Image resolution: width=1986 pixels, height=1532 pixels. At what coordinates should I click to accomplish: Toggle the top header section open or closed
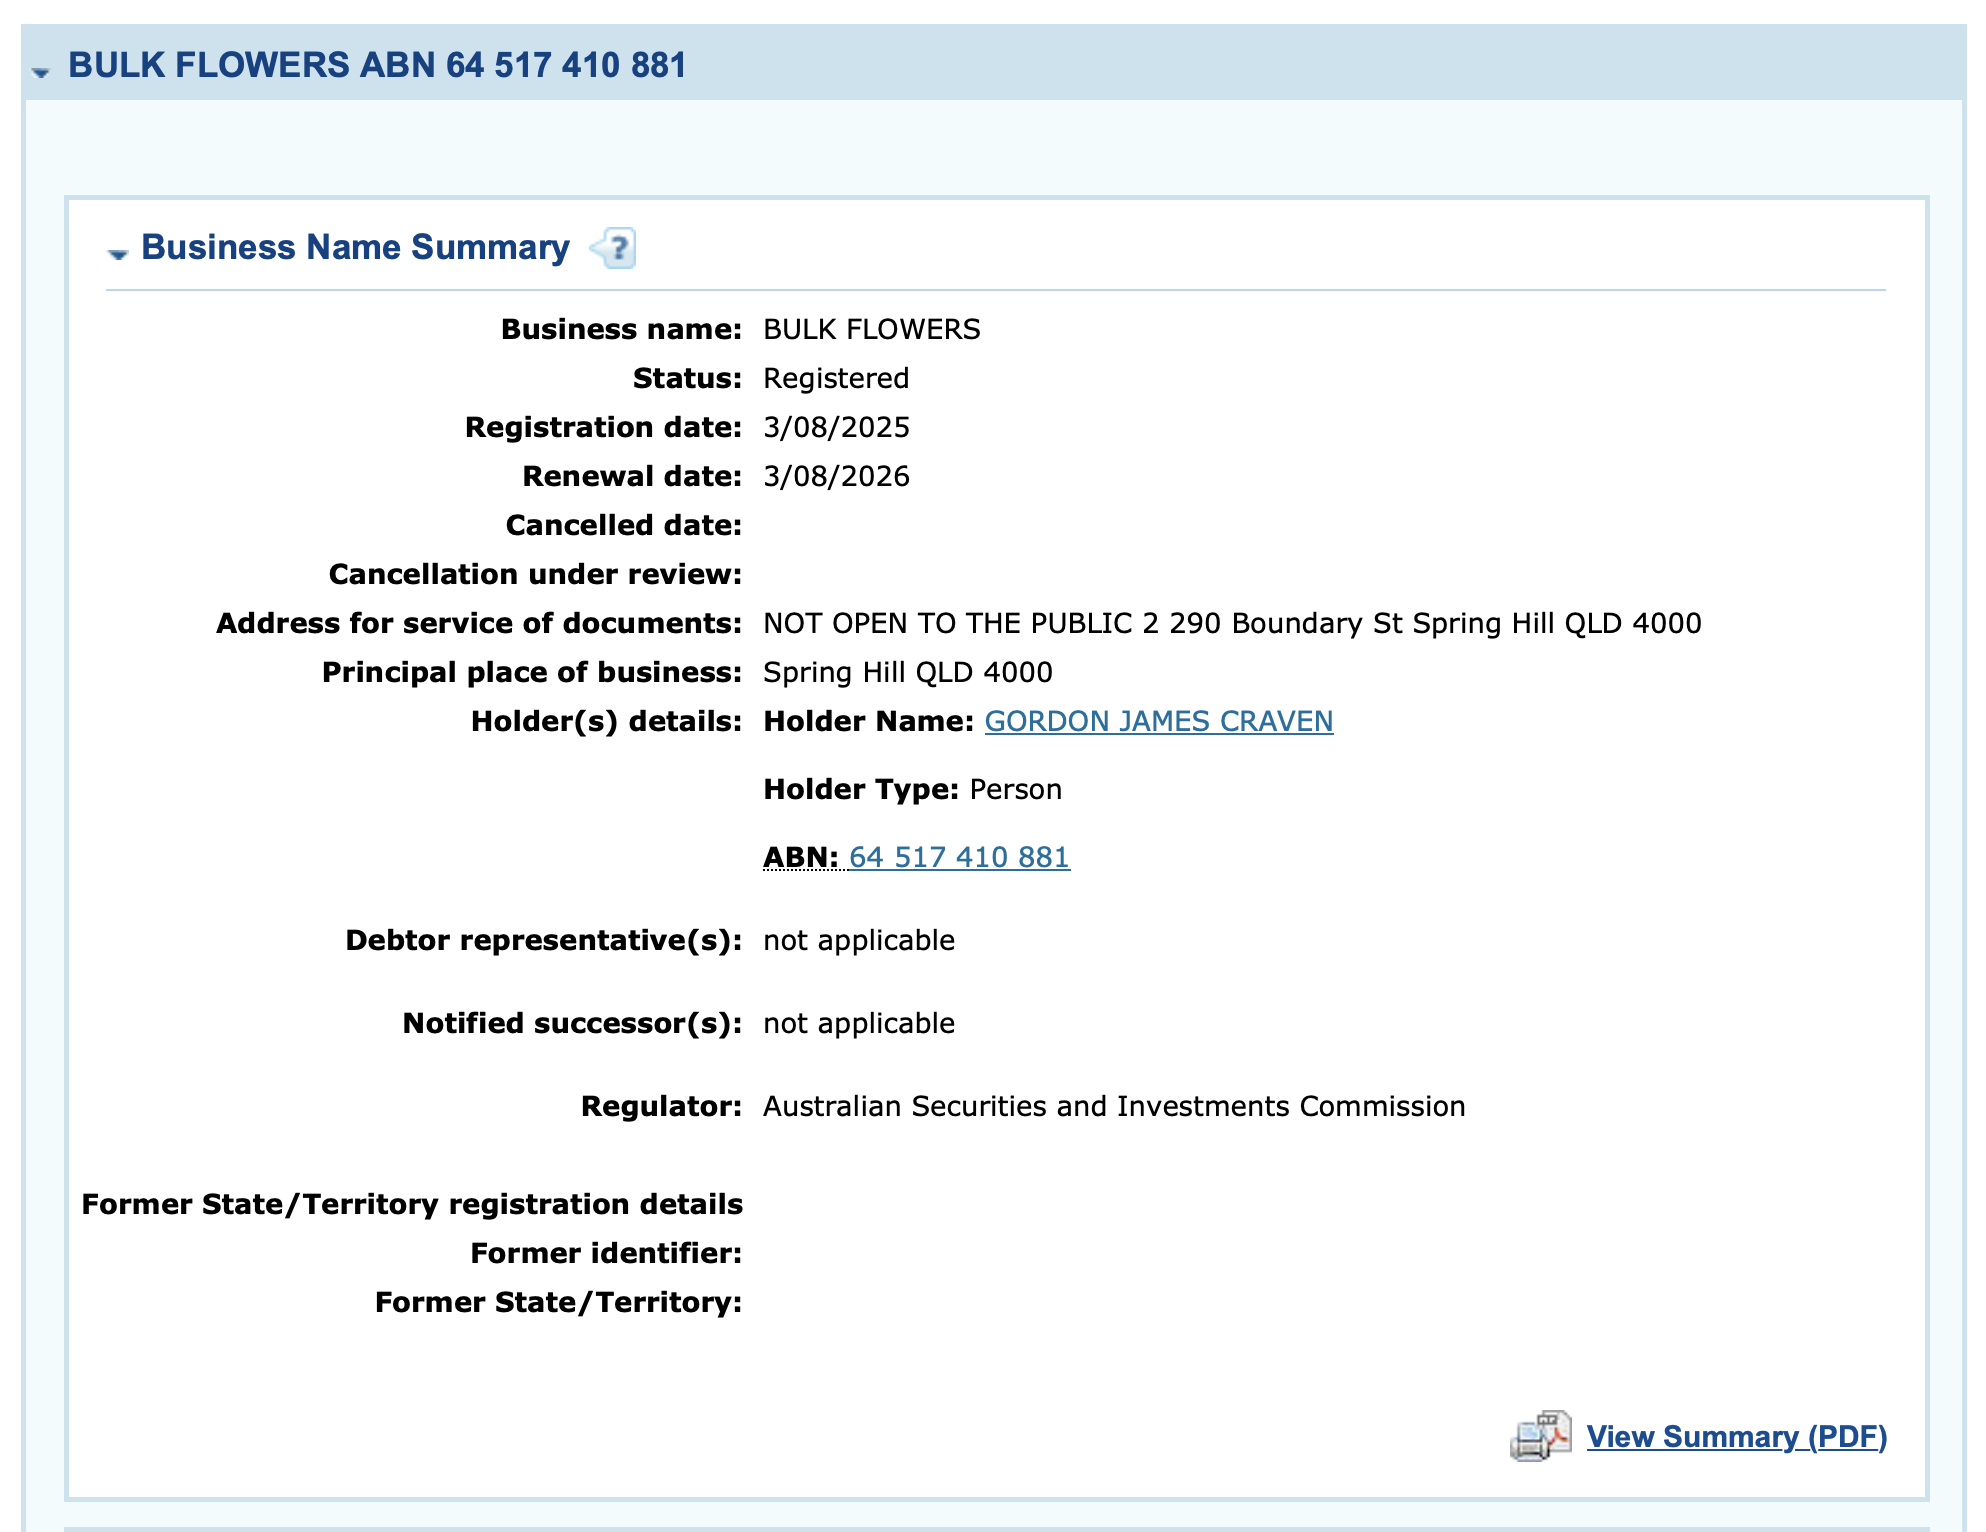tap(40, 71)
